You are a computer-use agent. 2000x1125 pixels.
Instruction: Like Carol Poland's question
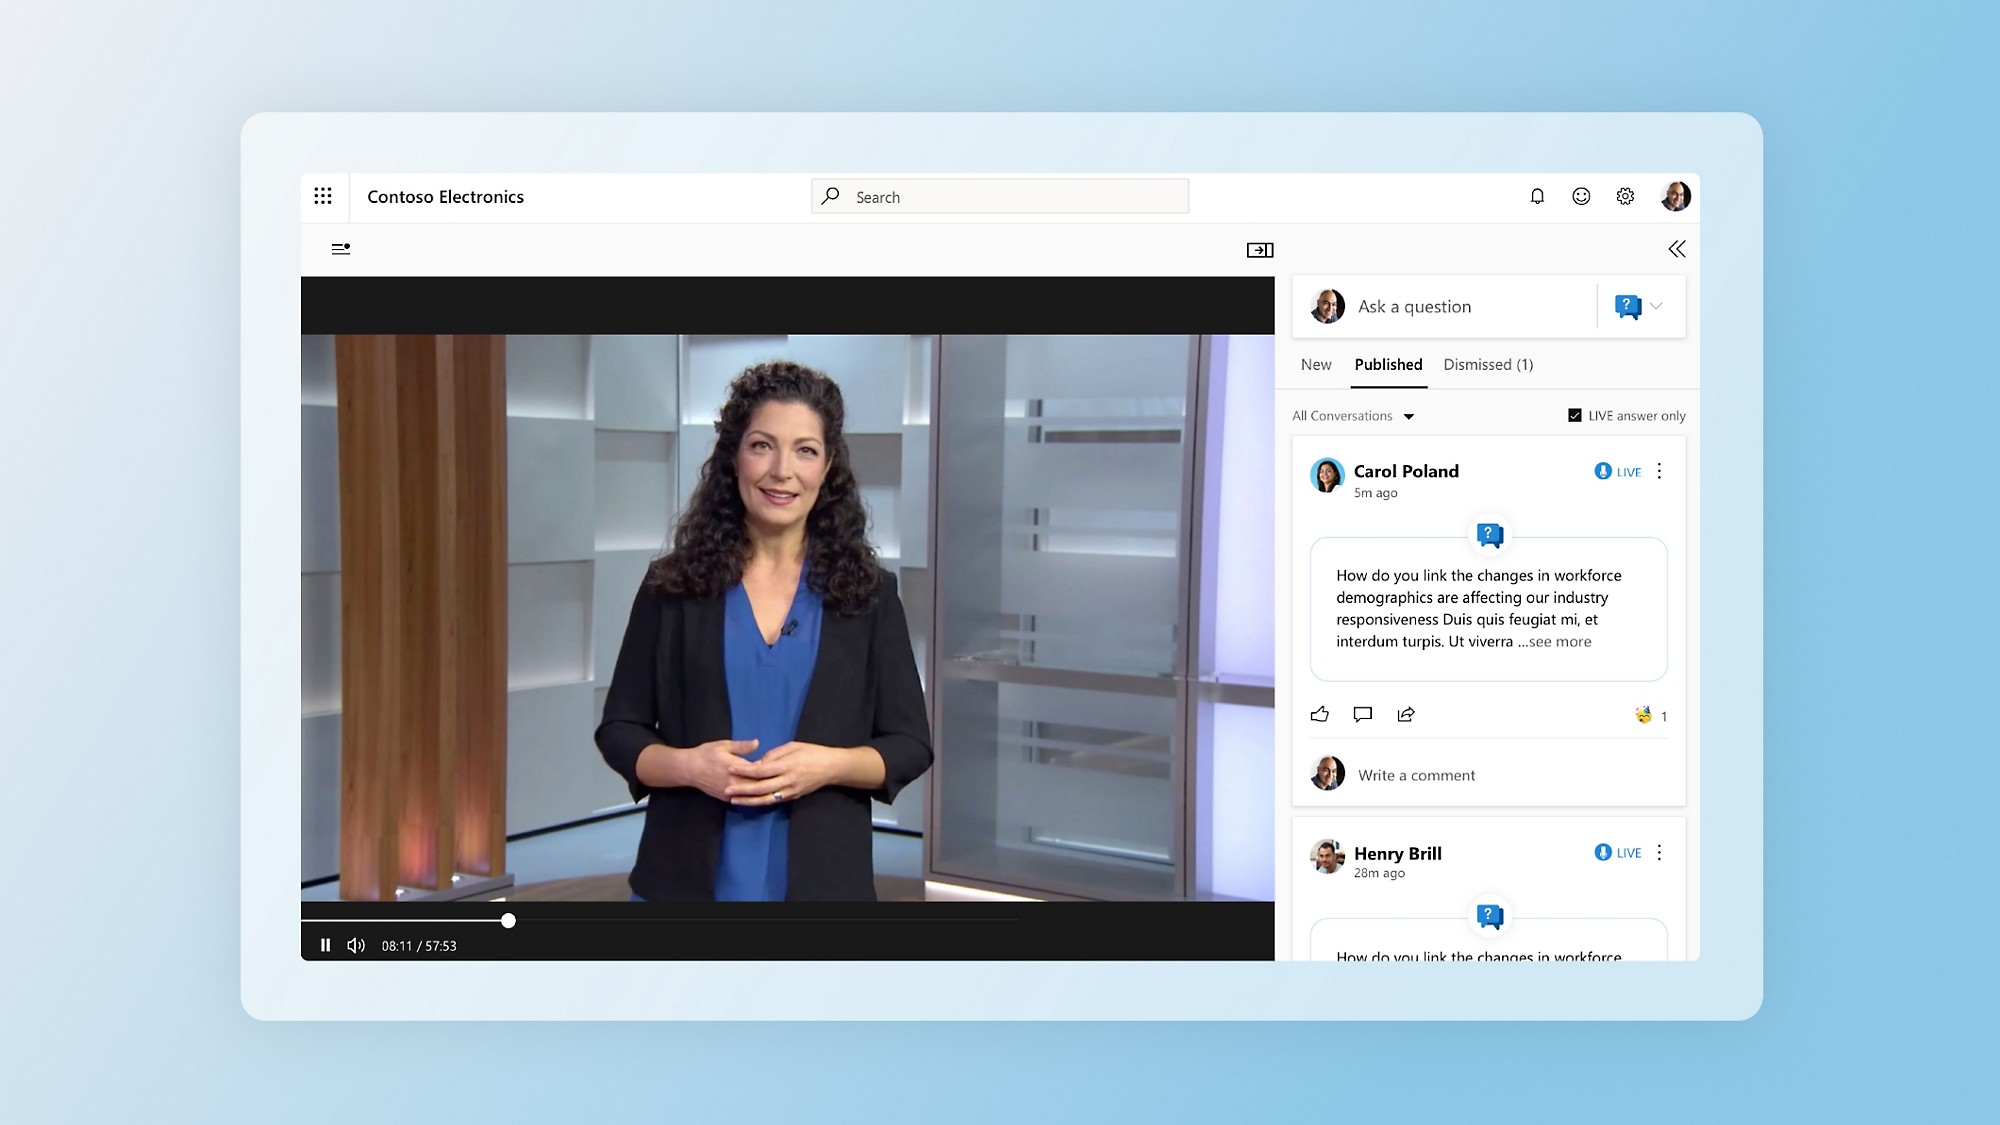(1320, 714)
